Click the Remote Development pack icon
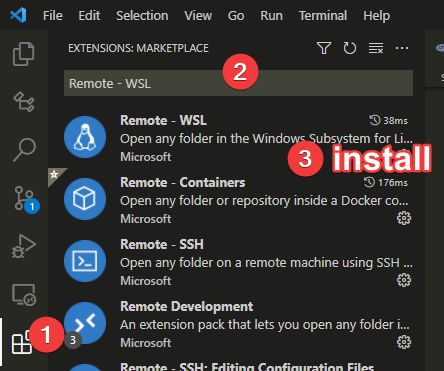This screenshot has width=444, height=371. click(85, 323)
